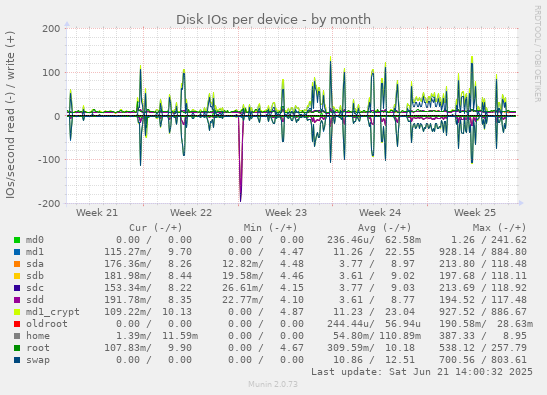Click the 'sdd' legend label
Image resolution: width=547 pixels, height=395 pixels.
click(35, 300)
